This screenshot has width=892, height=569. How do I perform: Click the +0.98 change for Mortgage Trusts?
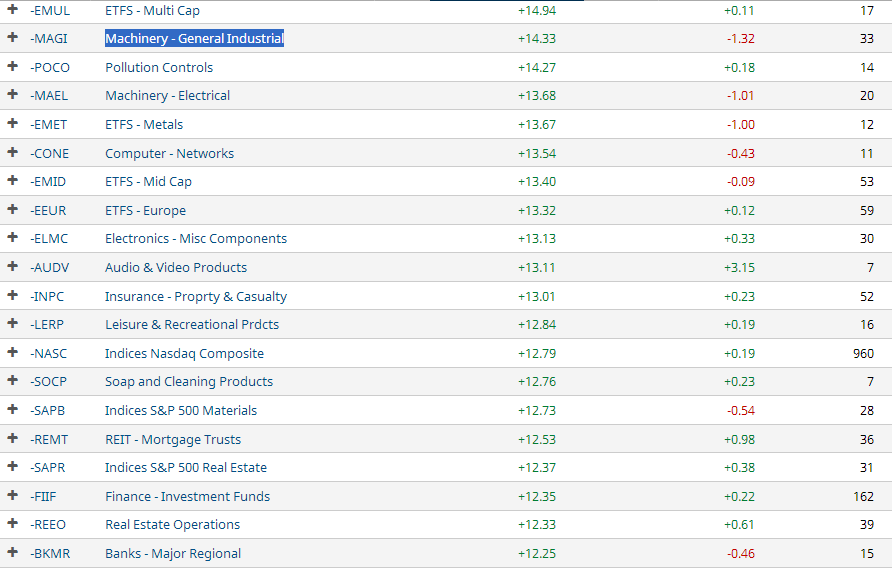[739, 440]
